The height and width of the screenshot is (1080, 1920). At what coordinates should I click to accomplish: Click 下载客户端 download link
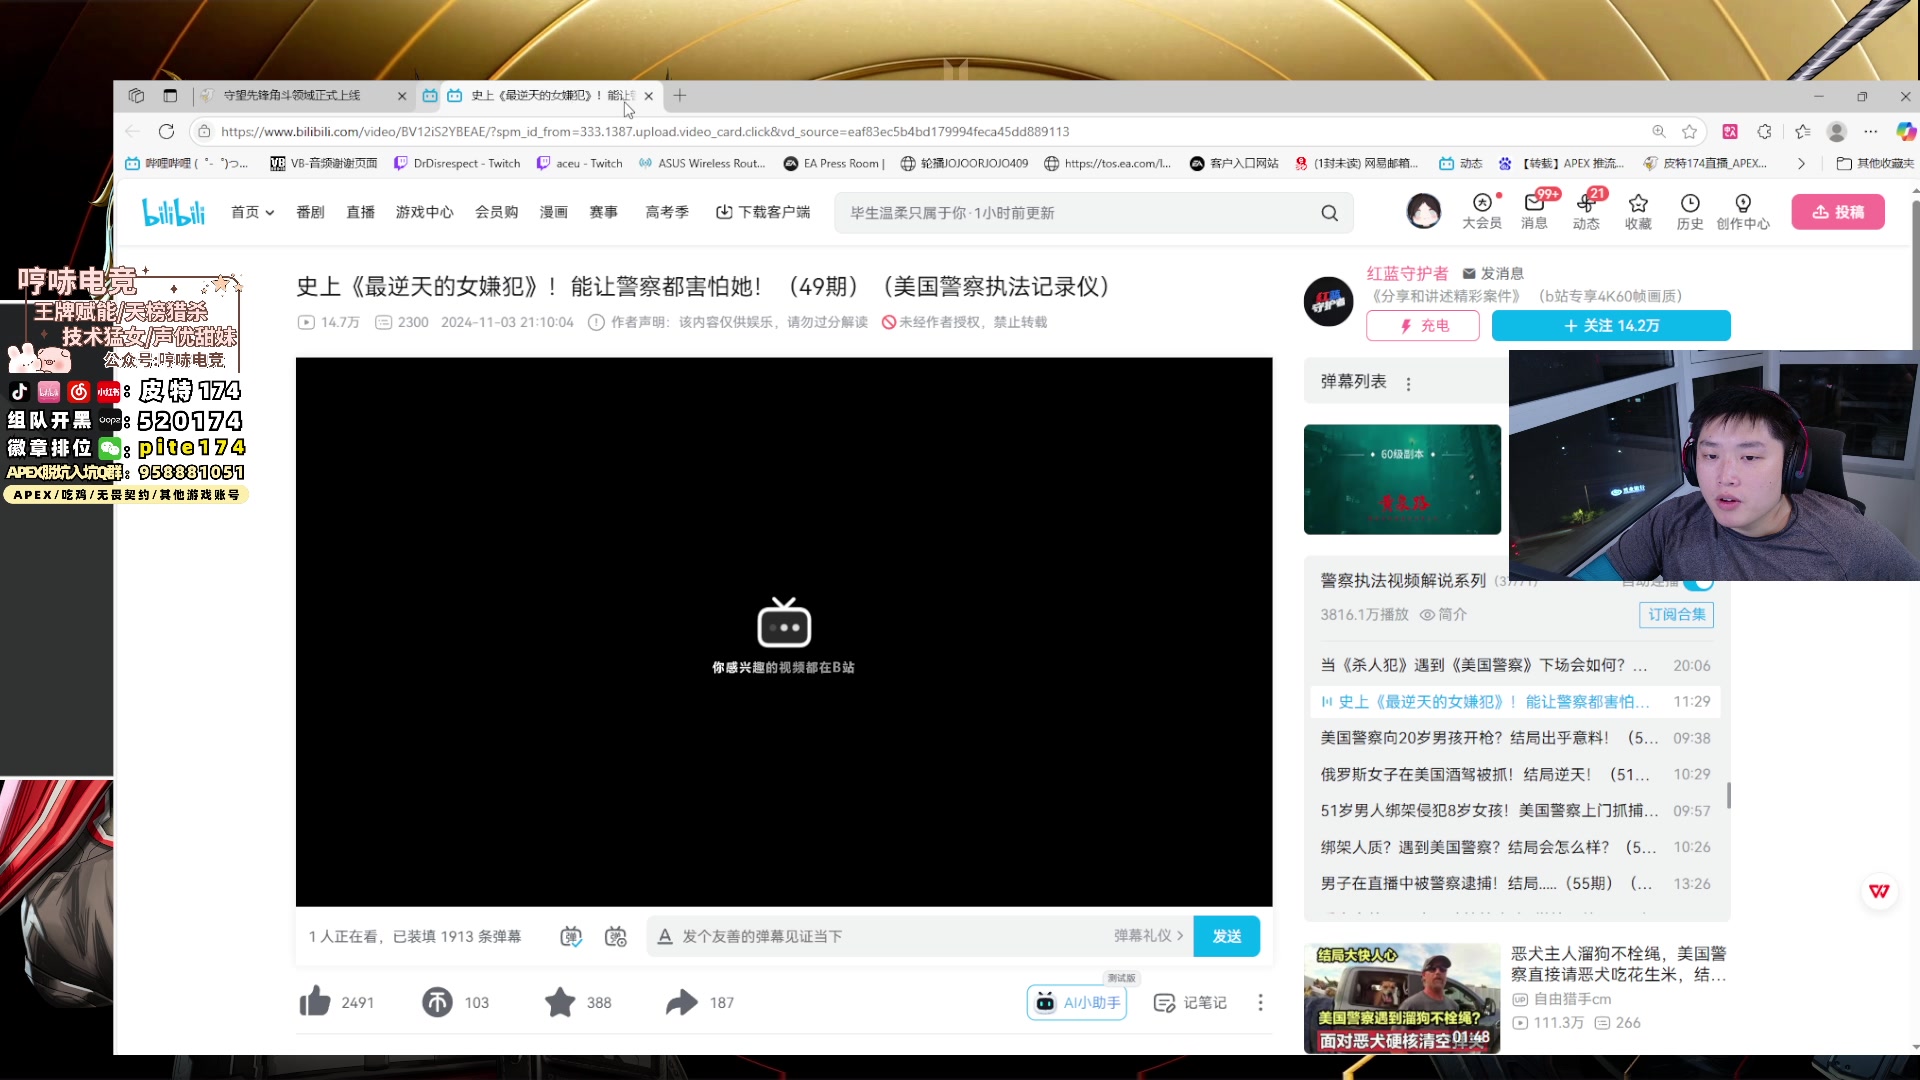tap(763, 212)
